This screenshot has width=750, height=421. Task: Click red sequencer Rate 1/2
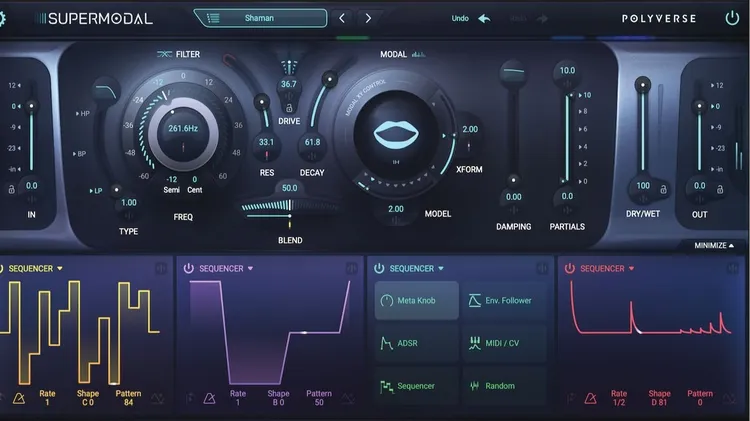pos(619,398)
